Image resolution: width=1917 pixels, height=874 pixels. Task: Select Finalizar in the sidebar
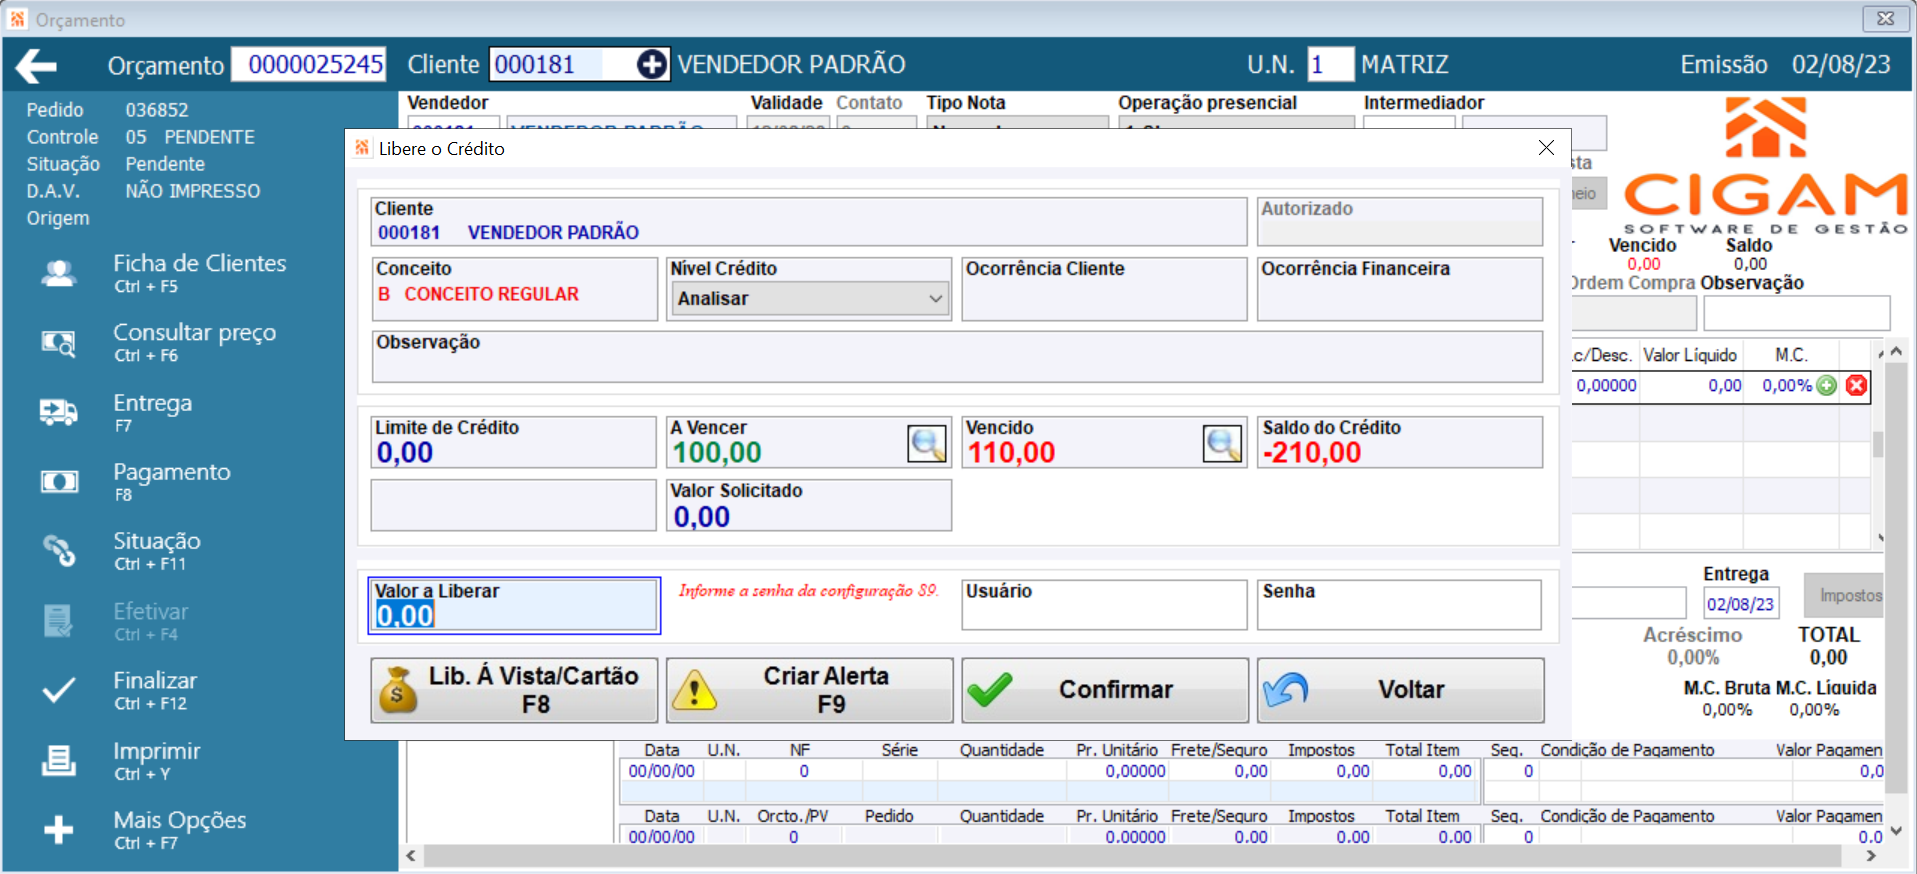pos(154,689)
